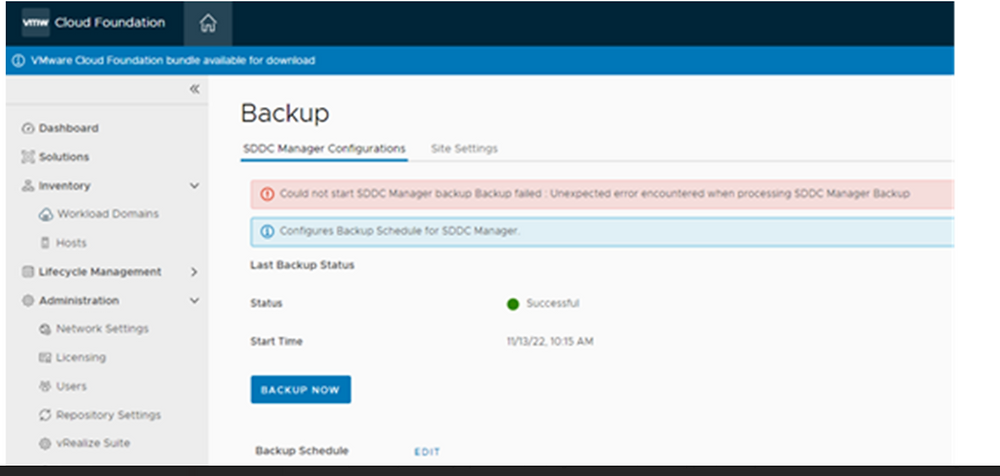The width and height of the screenshot is (1000, 476).
Task: Click the Licensing icon
Action: (x=45, y=358)
